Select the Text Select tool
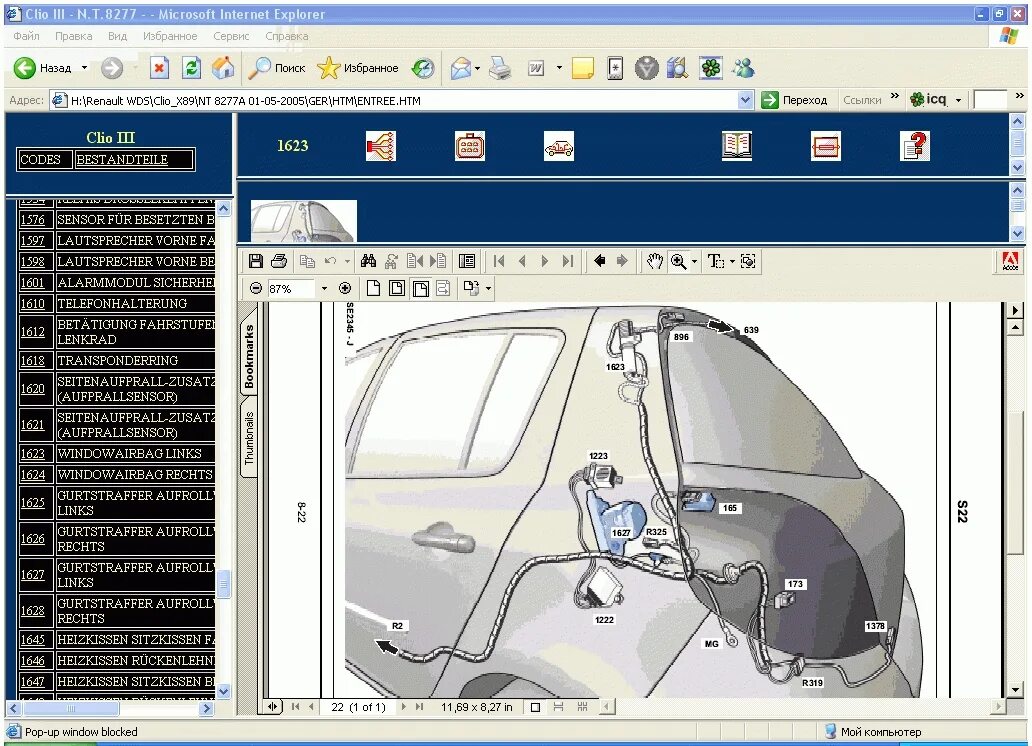Viewport: 1032px width, 746px height. (x=715, y=261)
